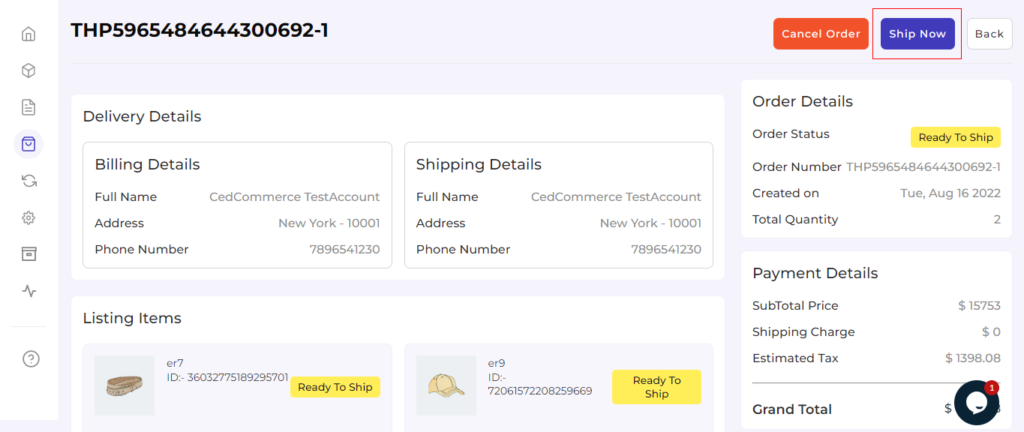Click the Ready To Ship order status badge
The height and width of the screenshot is (432, 1024).
point(955,138)
